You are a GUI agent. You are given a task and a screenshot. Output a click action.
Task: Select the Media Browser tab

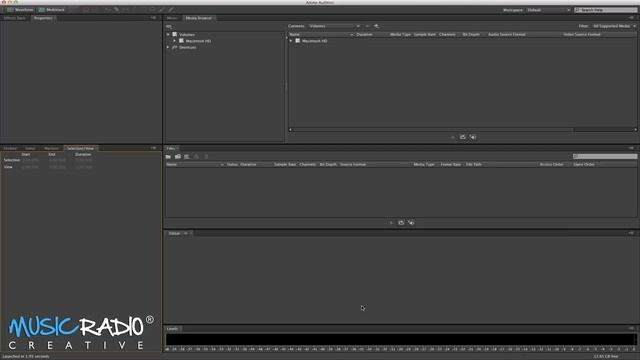(199, 18)
